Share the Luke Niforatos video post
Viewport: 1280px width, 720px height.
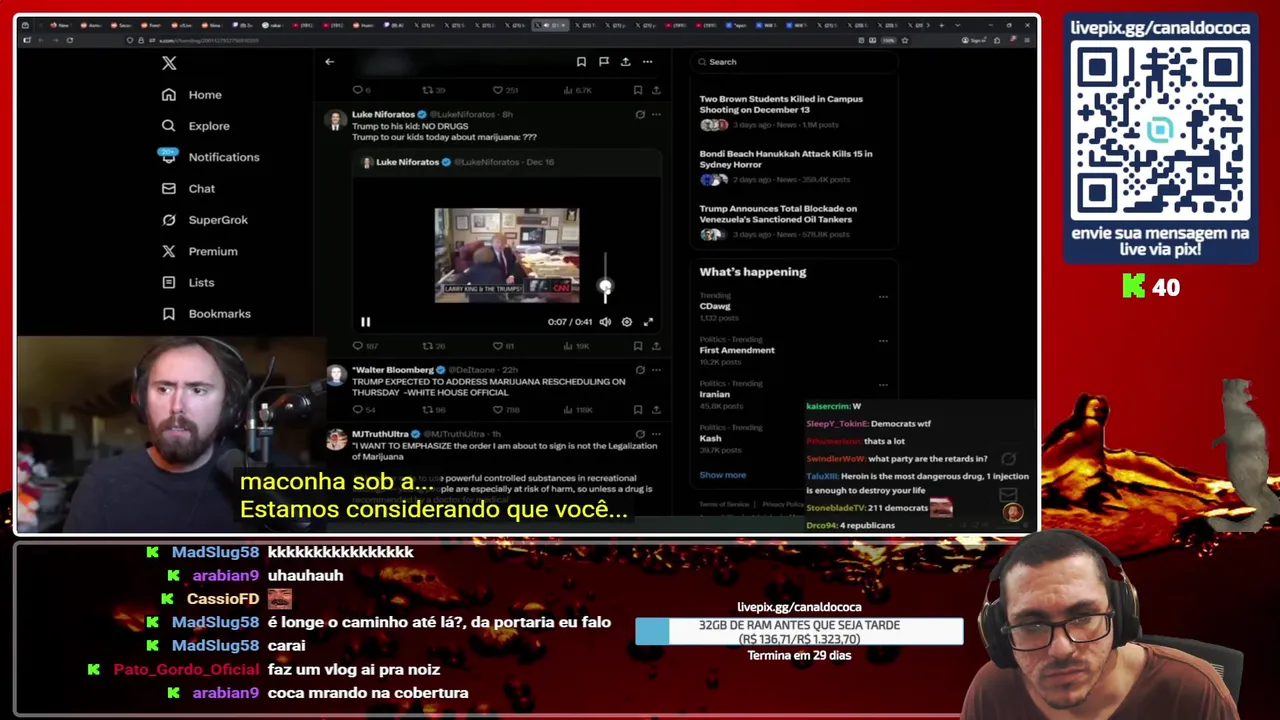pyautogui.click(x=656, y=346)
